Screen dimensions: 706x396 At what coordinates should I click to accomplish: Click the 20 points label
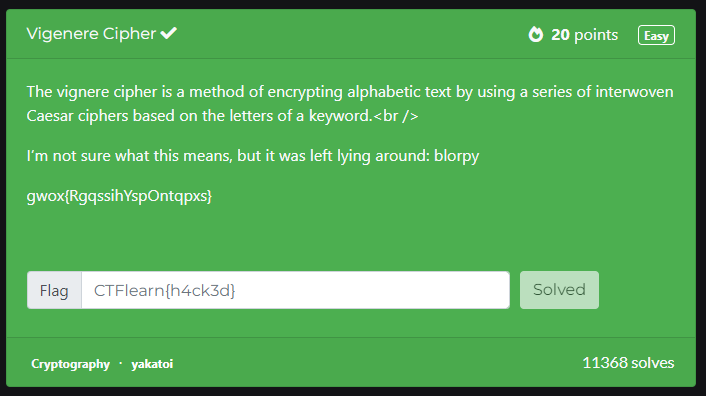coord(584,35)
